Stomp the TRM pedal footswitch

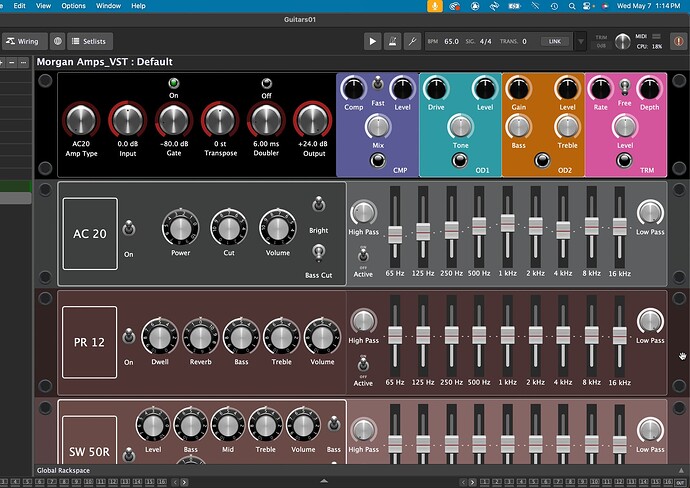624,161
